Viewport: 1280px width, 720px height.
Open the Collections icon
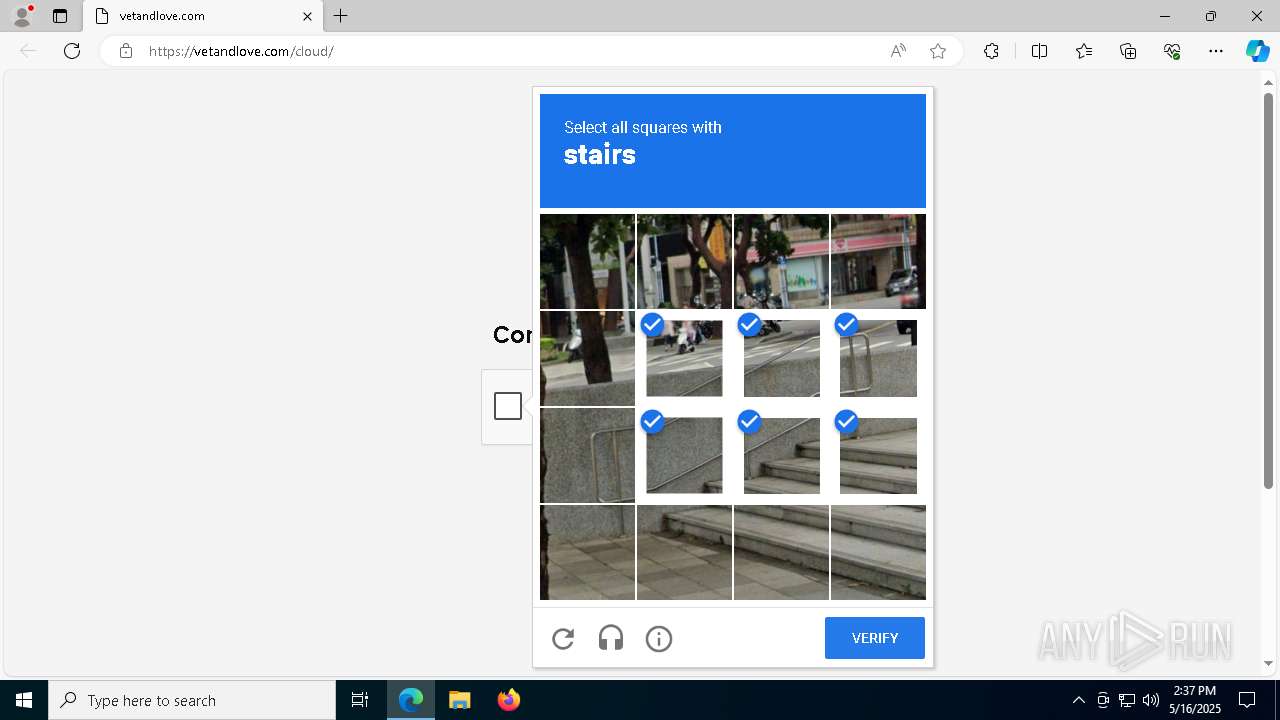[1128, 51]
